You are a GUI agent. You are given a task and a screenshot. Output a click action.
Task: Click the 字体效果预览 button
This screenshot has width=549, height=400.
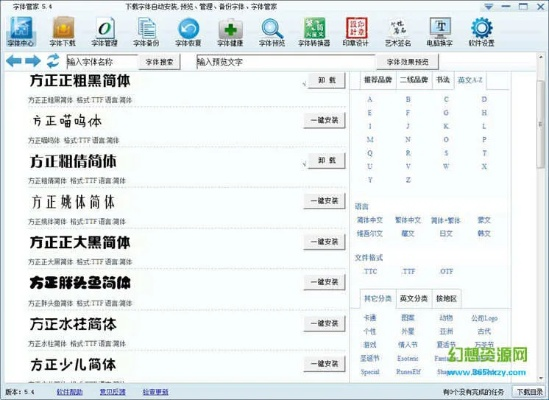(x=408, y=62)
